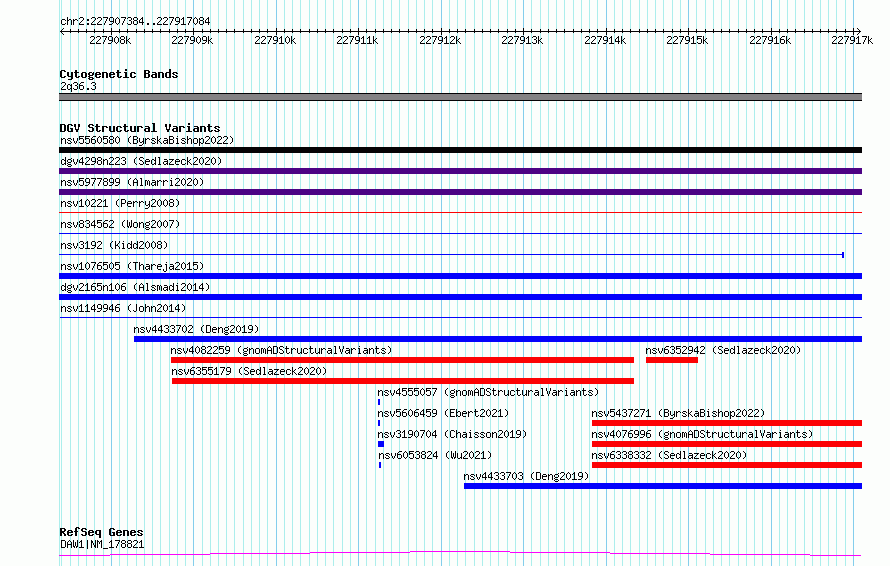Screen dimensions: 890x566
Task: Click the small blue nsv3190704 block
Action: pyautogui.click(x=381, y=444)
